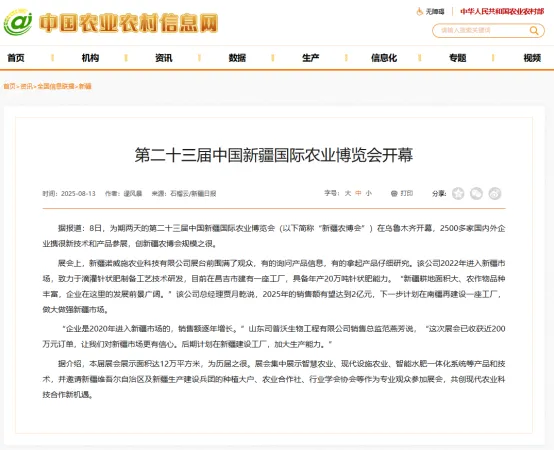Select large font size 大
554x450 pixels.
348,193
